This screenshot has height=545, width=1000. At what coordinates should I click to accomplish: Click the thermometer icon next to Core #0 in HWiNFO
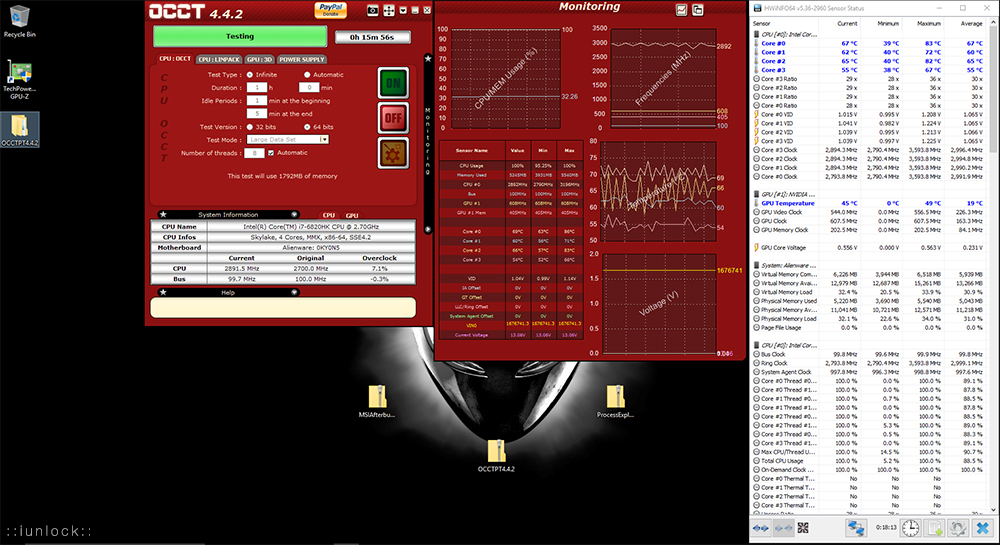[x=756, y=43]
